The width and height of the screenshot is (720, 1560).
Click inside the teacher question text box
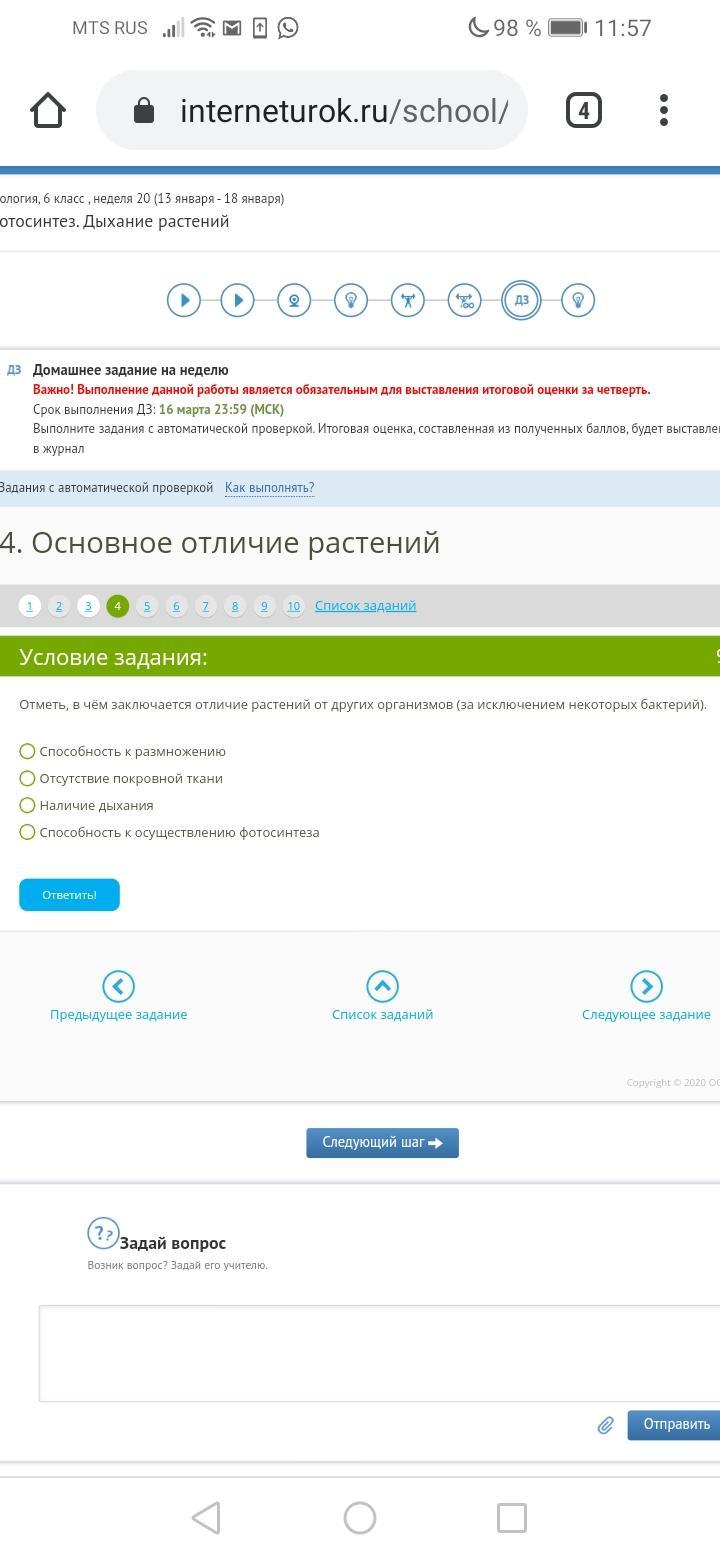pos(380,1353)
